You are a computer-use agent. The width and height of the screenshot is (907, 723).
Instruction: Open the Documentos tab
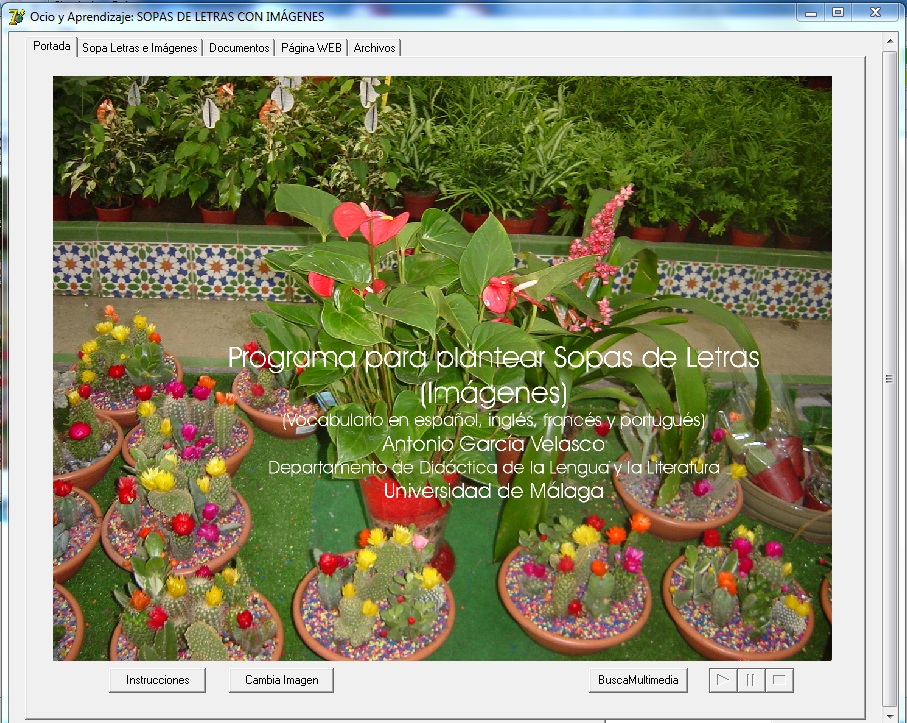[239, 48]
